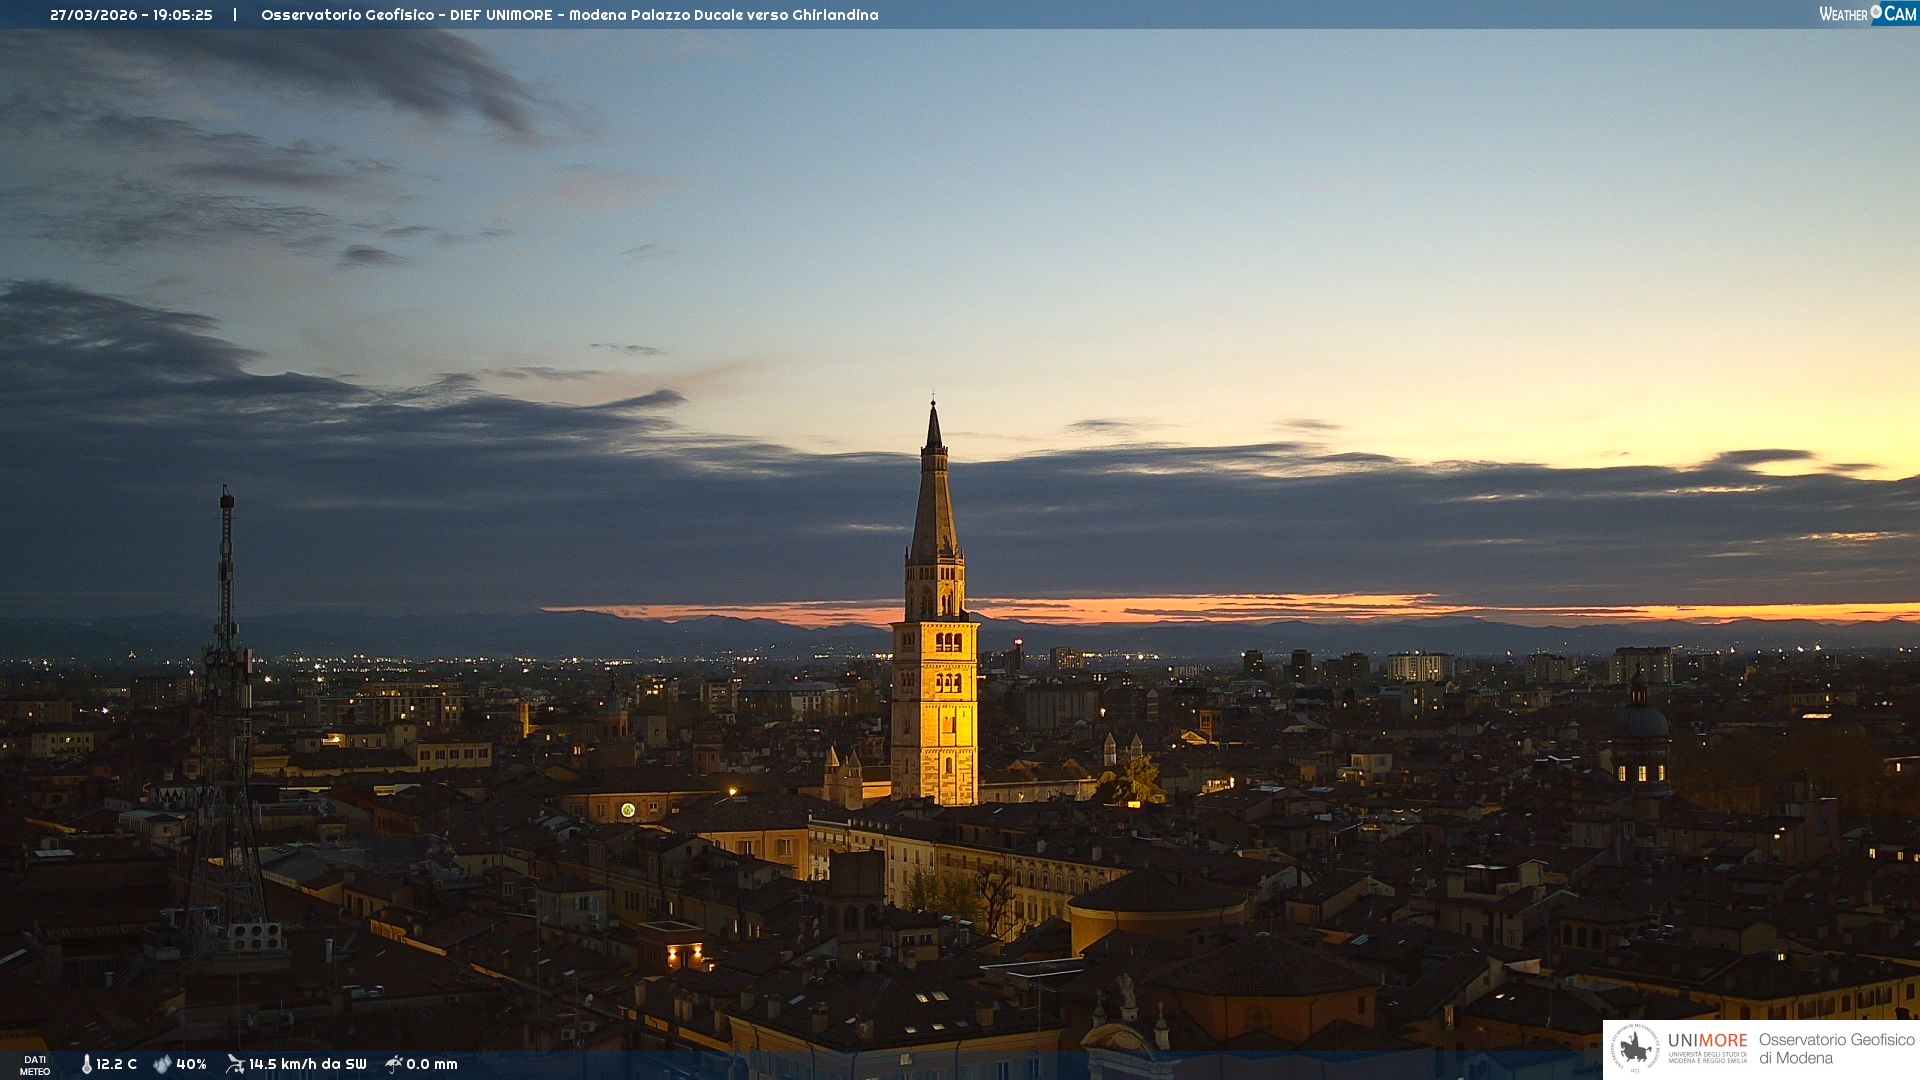Screen dimensions: 1920x1080
Task: Click the 14.5 km/h da SW wind reading
Action: [308, 1064]
